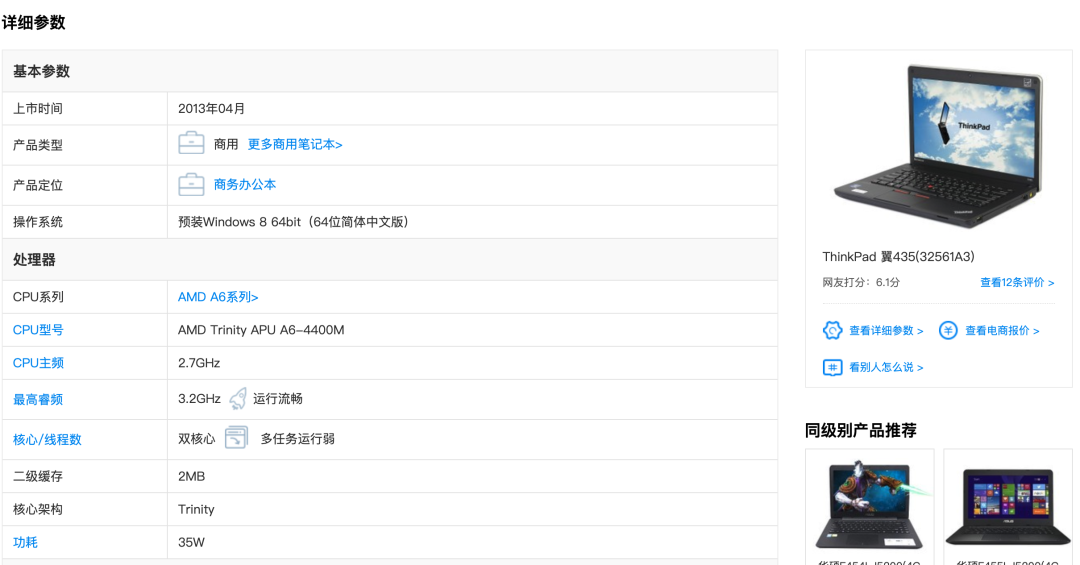Click the 双核心 value
The width and height of the screenshot is (1080, 565).
pyautogui.click(x=196, y=439)
